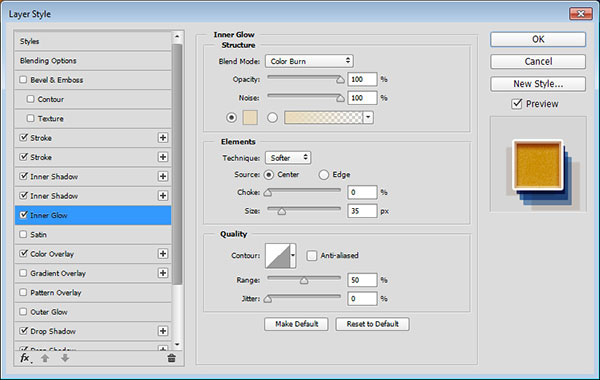The width and height of the screenshot is (600, 380).
Task: Uncheck the Drop Shadow checkbox
Action: click(x=23, y=331)
